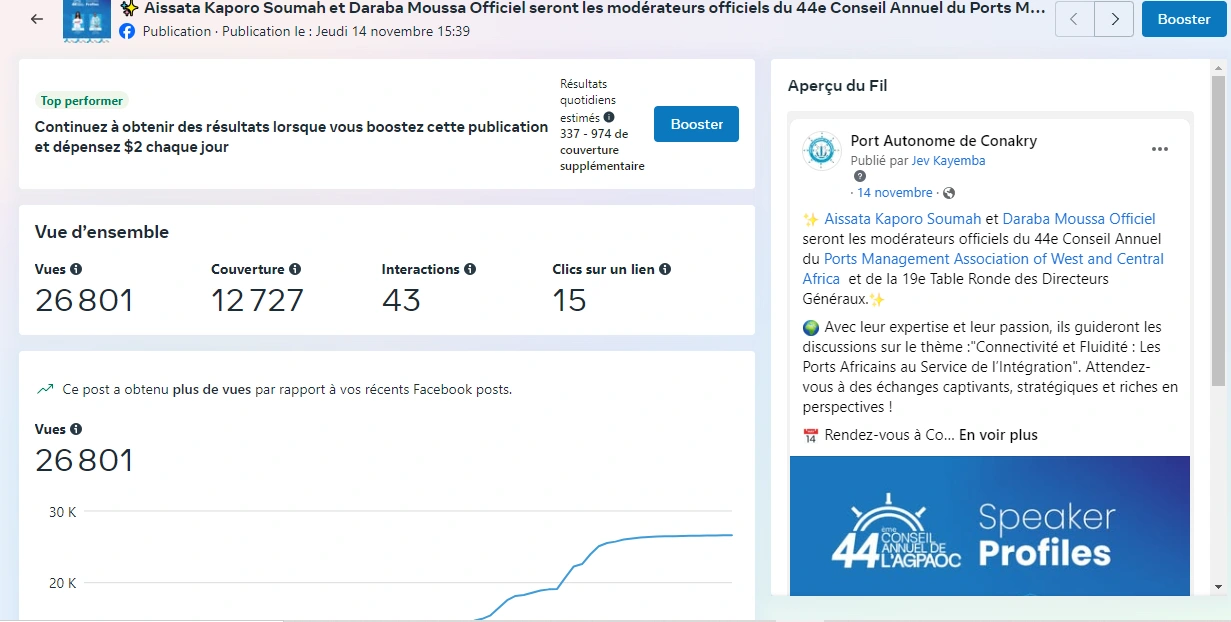Open Daraba Moussa Officiel tagged profile
This screenshot has height=622, width=1231.
(1079, 218)
